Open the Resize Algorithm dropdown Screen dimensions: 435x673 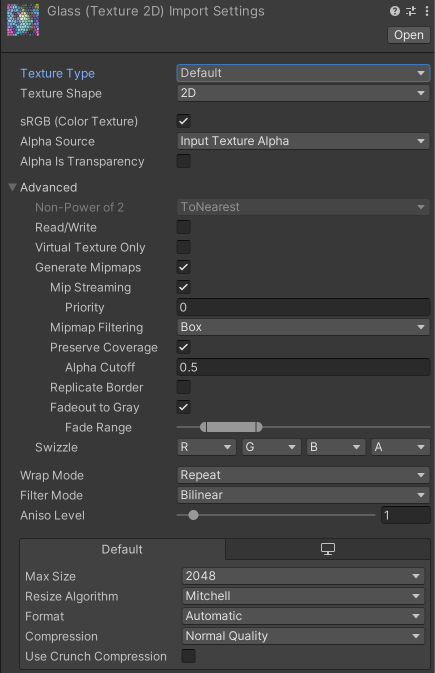(303, 596)
